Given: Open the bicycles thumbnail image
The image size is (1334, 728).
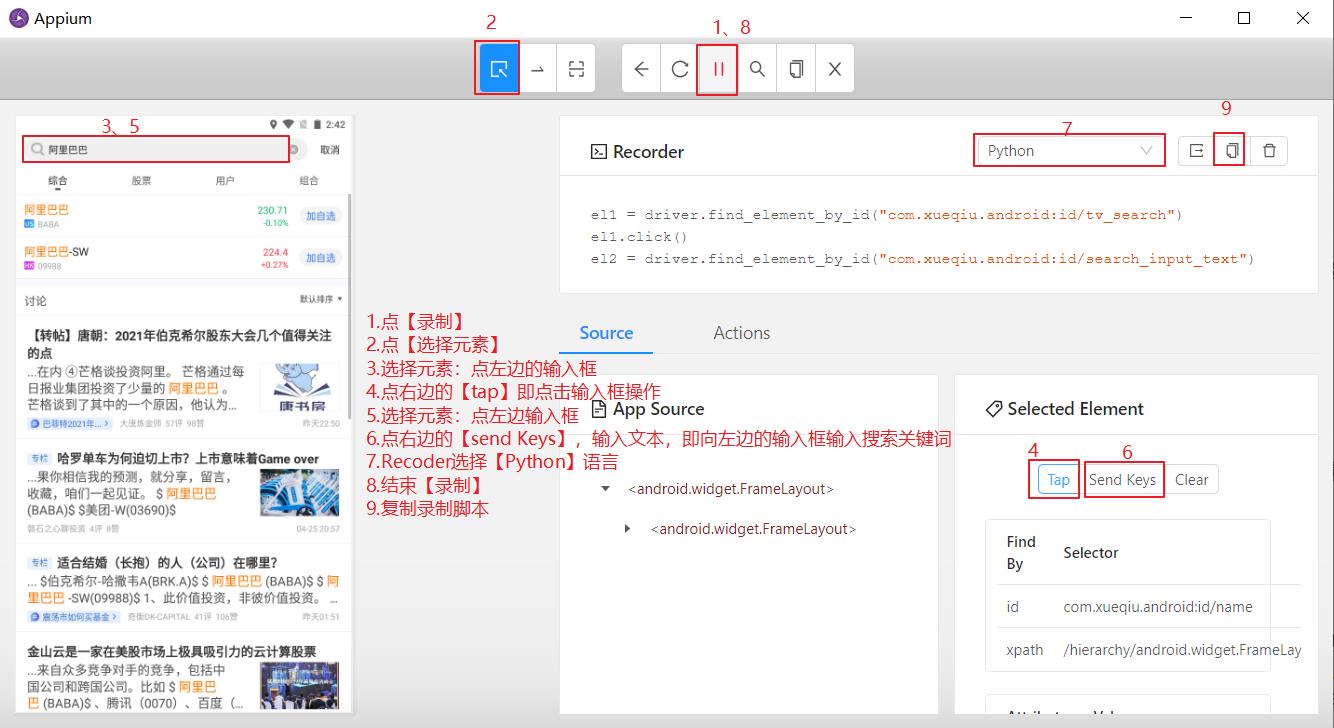Looking at the screenshot, I should [299, 493].
